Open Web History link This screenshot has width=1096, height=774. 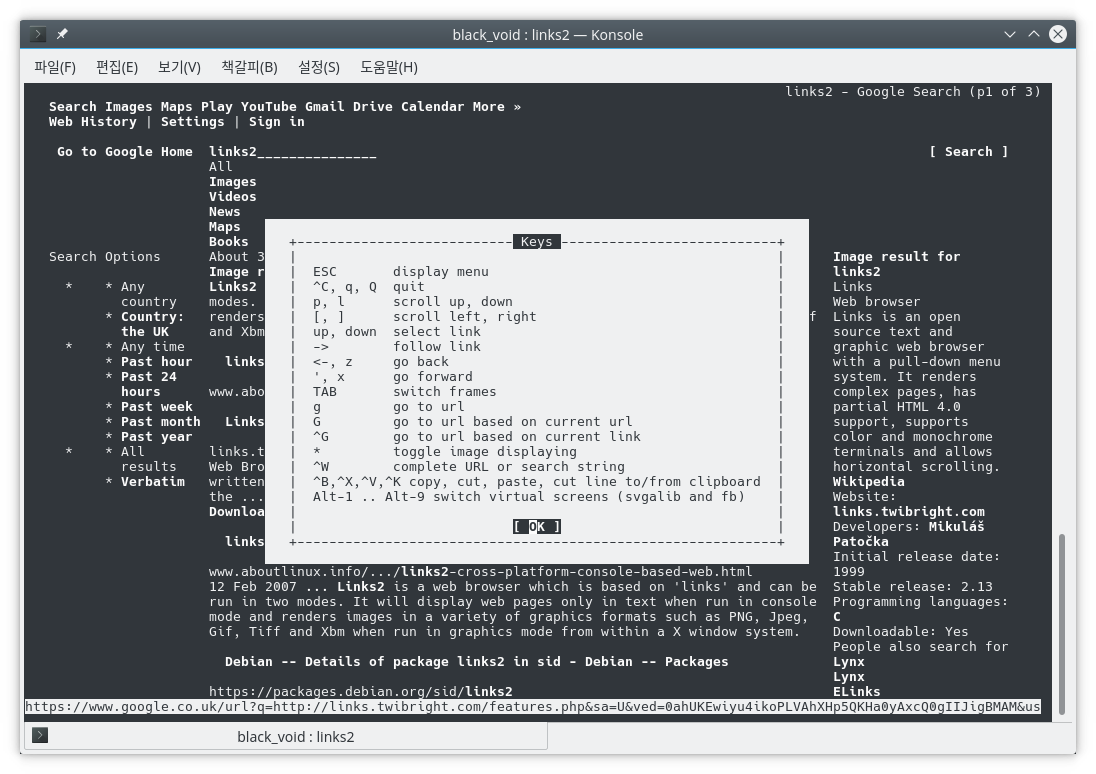[x=93, y=122]
